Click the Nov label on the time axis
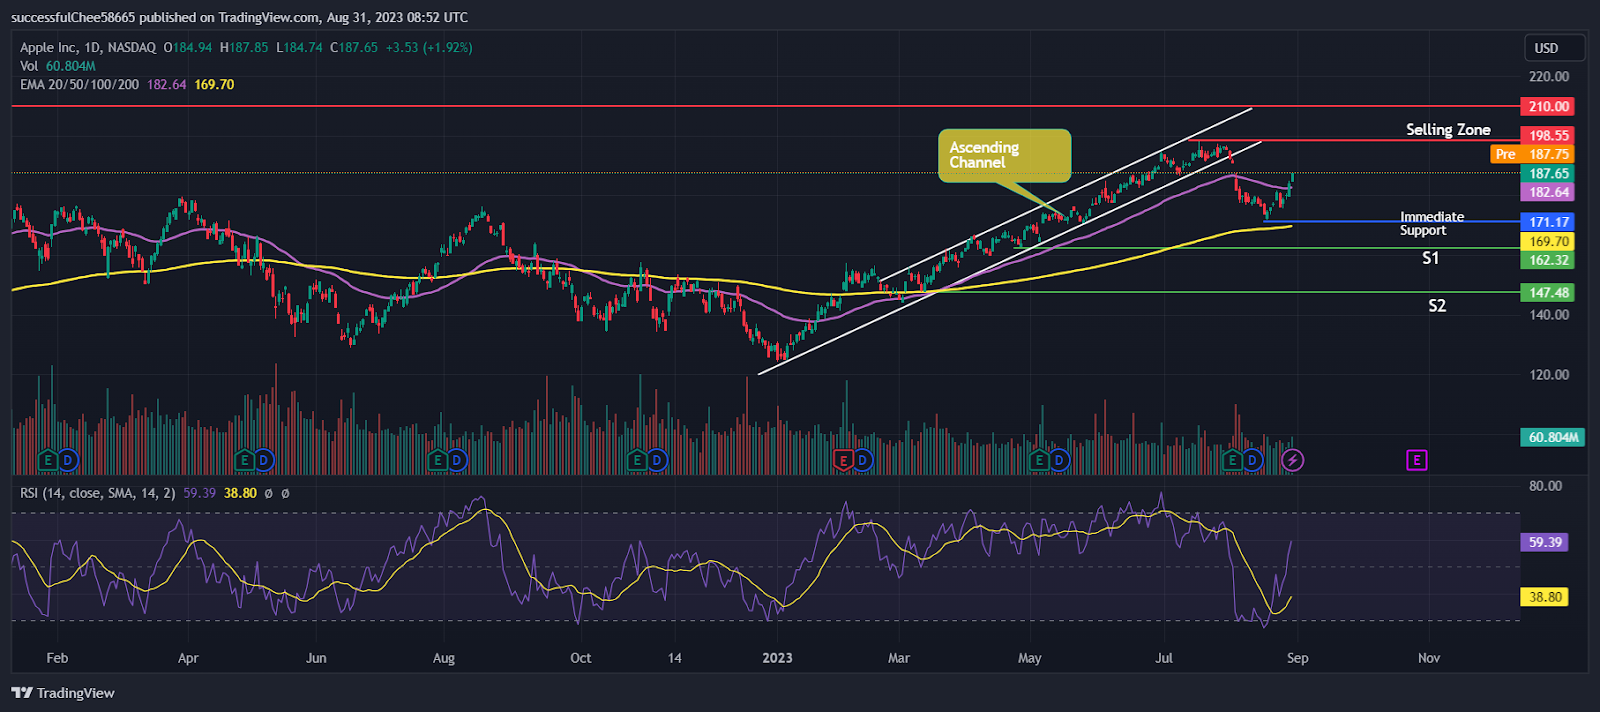 1429,658
